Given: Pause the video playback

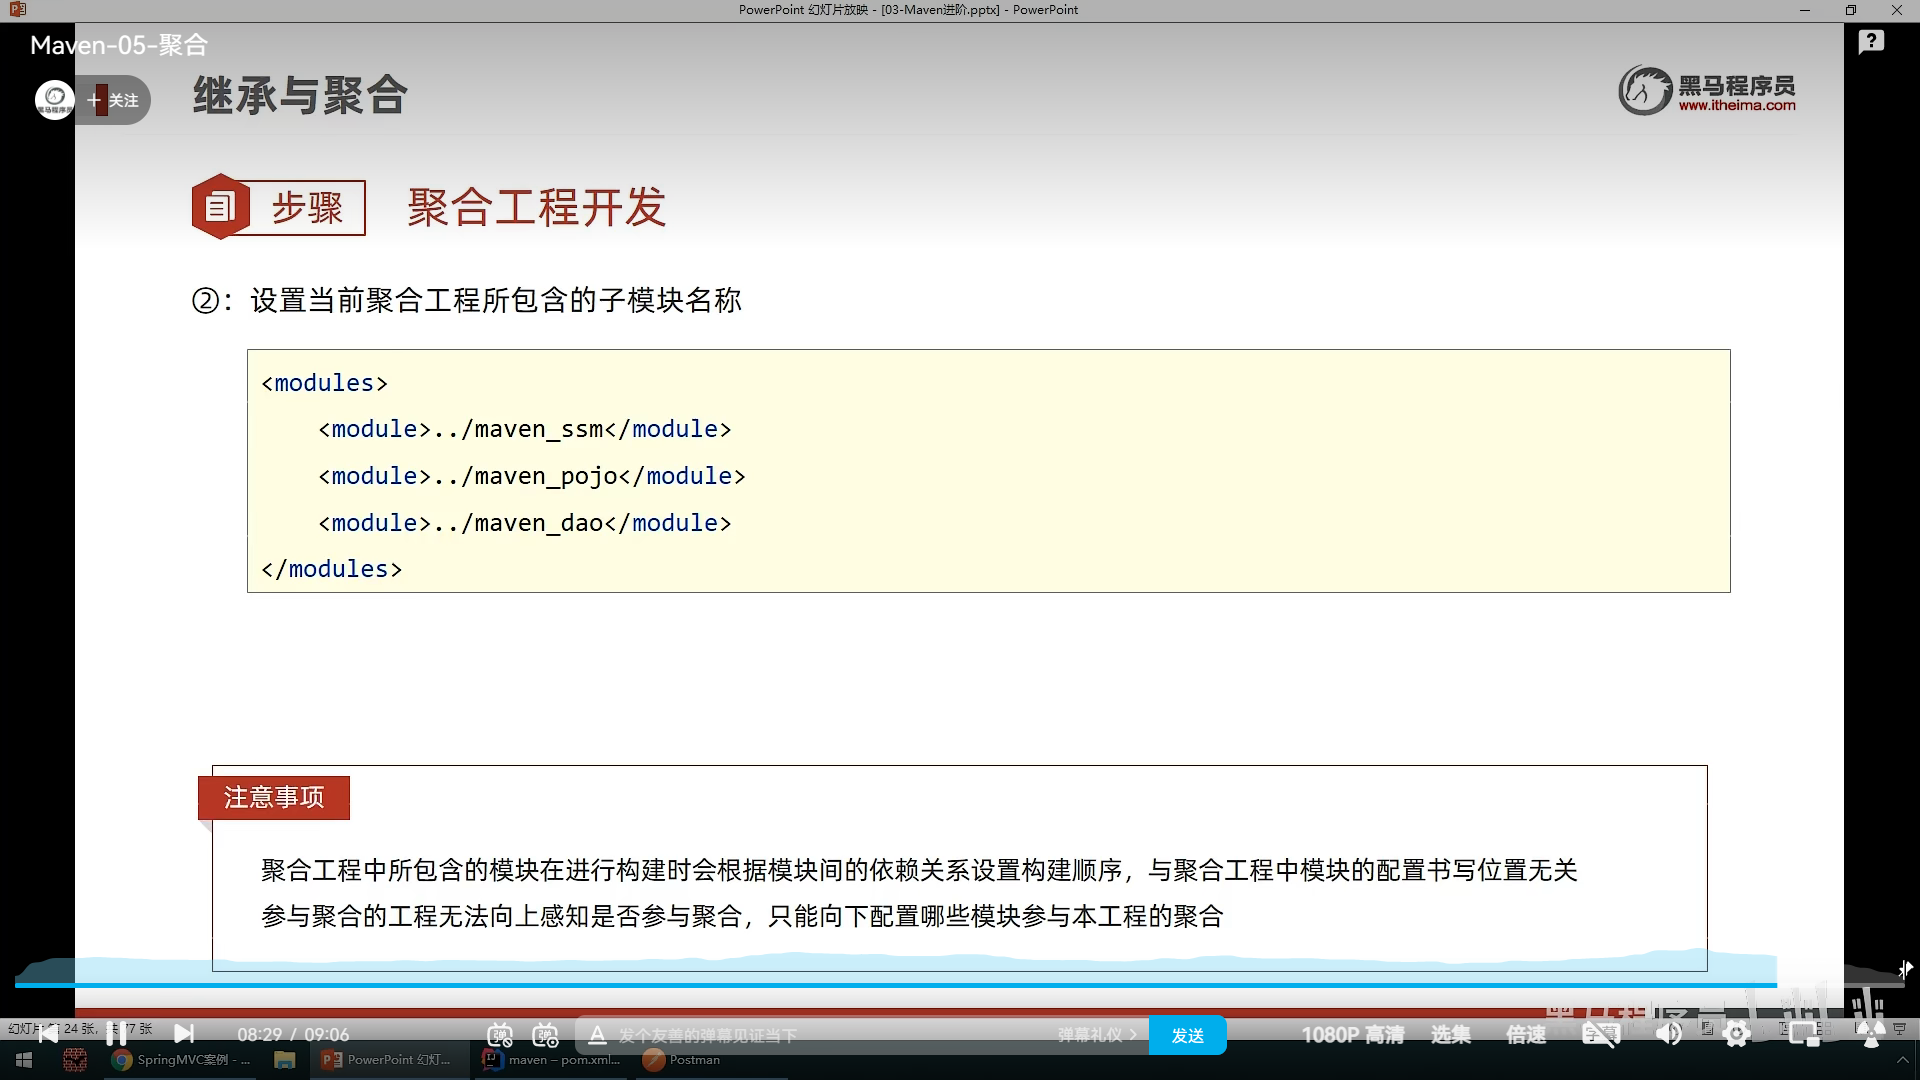Looking at the screenshot, I should (x=116, y=1034).
